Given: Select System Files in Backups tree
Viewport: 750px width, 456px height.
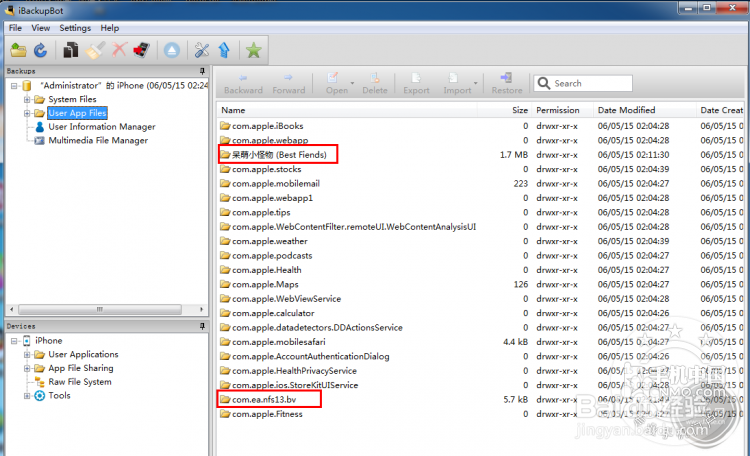Looking at the screenshot, I should click(x=72, y=100).
